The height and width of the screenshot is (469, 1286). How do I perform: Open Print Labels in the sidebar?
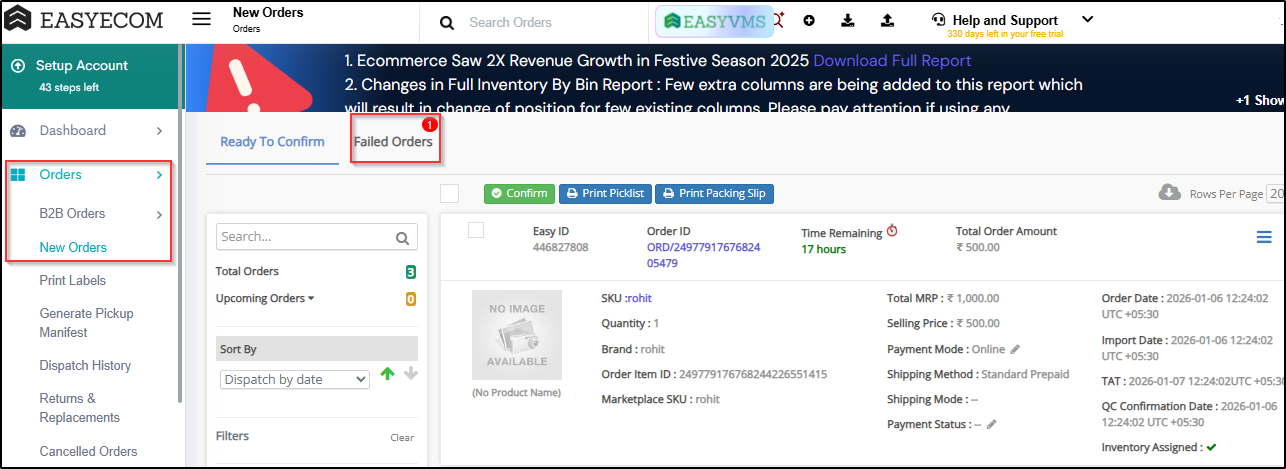[x=72, y=280]
